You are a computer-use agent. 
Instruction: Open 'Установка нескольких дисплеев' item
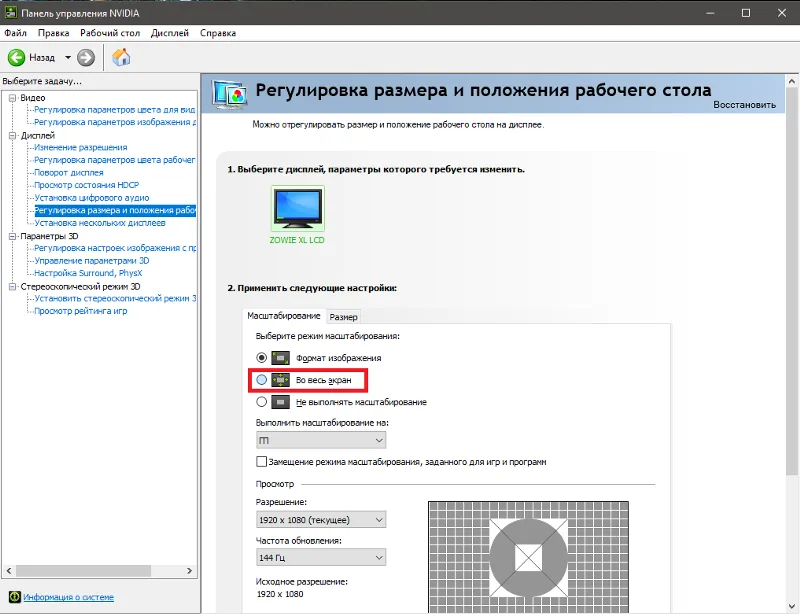pyautogui.click(x=100, y=223)
